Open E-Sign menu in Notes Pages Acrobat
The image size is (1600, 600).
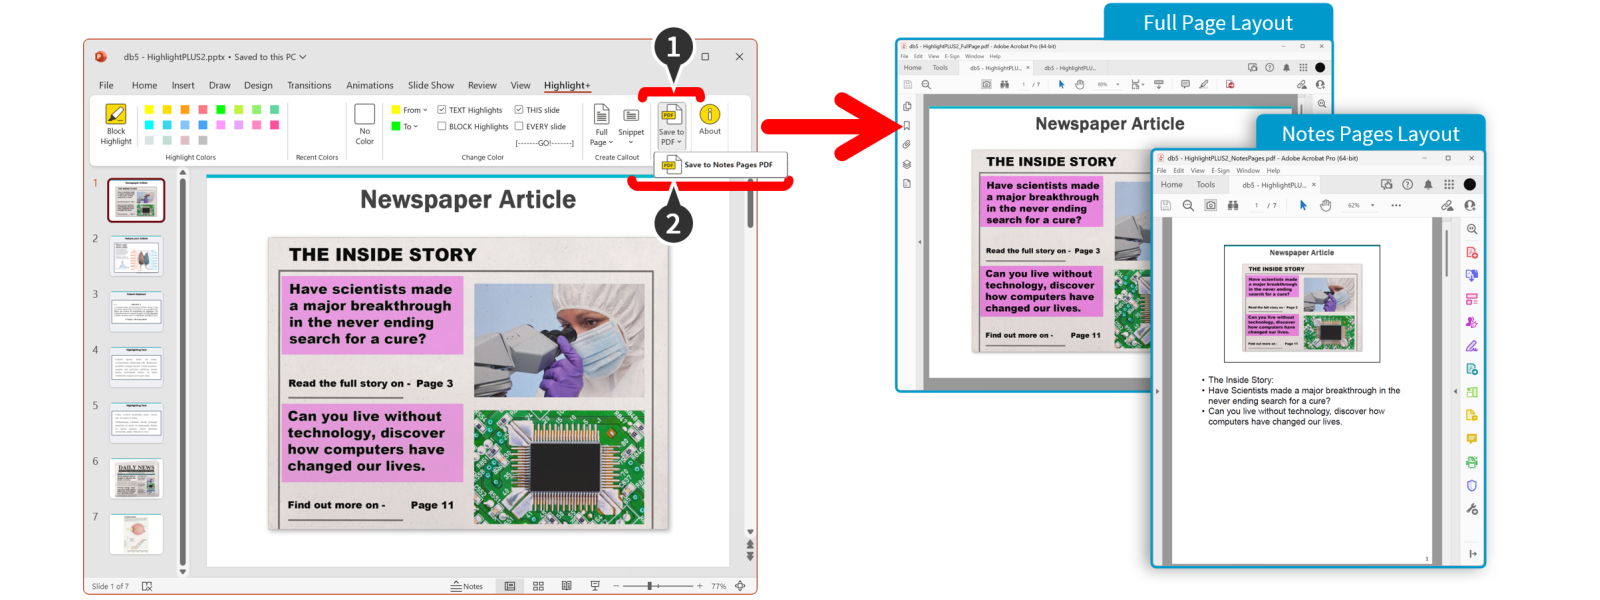coord(1221,171)
